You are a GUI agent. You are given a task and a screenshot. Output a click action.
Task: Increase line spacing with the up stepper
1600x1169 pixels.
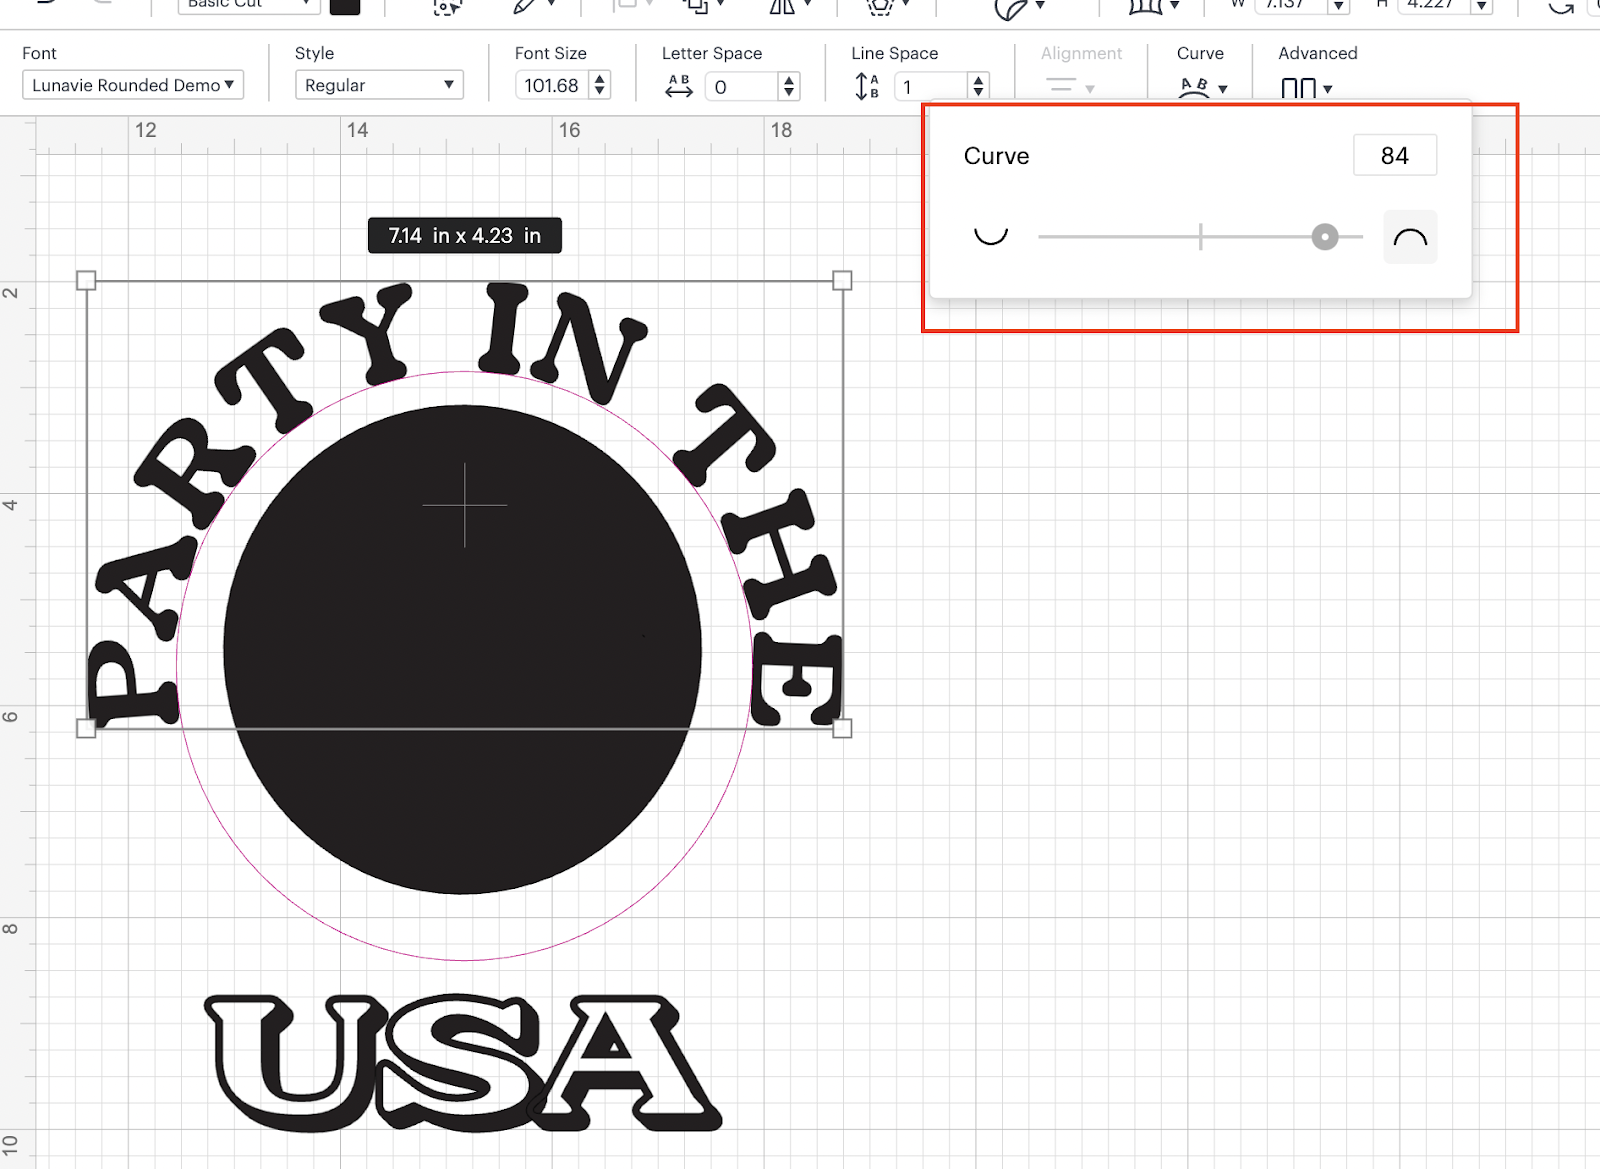979,80
